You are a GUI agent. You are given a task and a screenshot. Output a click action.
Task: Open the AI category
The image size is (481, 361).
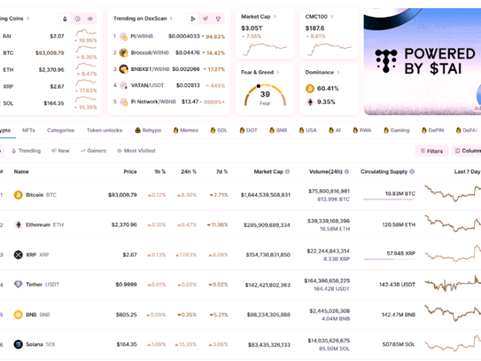tap(335, 130)
